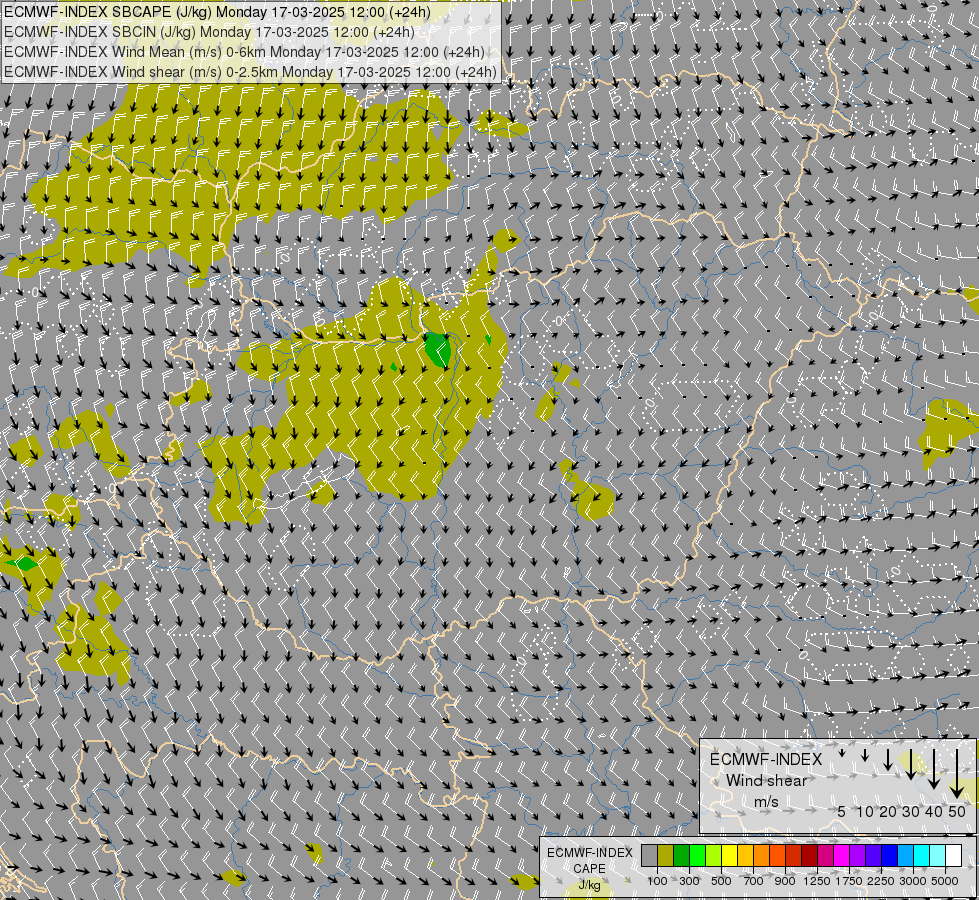The width and height of the screenshot is (979, 900).
Task: Select the pure yellow CAPE legend swatch
Action: [x=729, y=856]
